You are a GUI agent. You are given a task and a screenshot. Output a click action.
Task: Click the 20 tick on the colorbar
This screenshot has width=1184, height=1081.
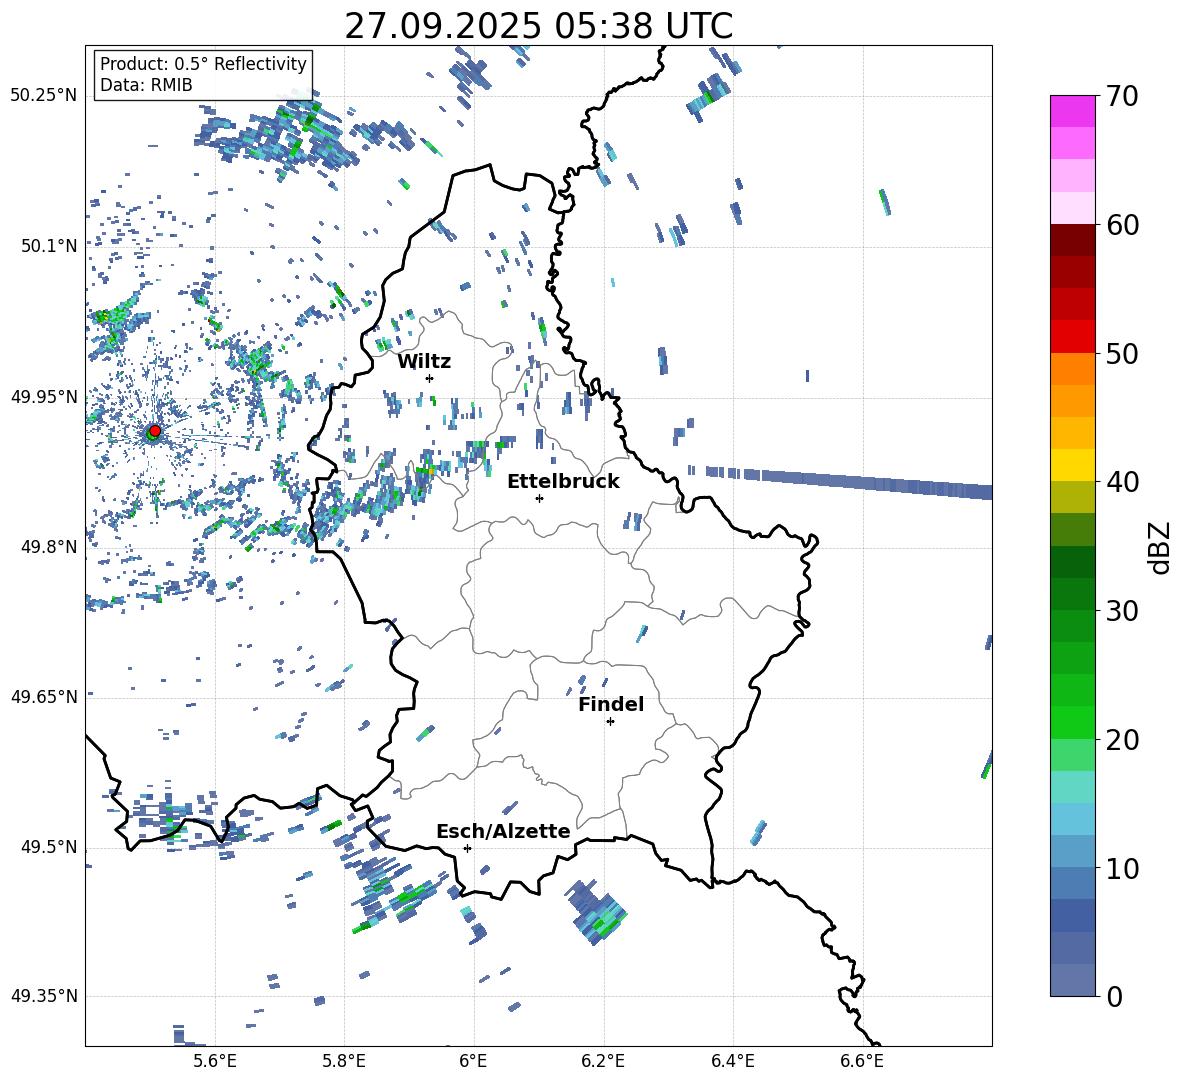[1123, 740]
